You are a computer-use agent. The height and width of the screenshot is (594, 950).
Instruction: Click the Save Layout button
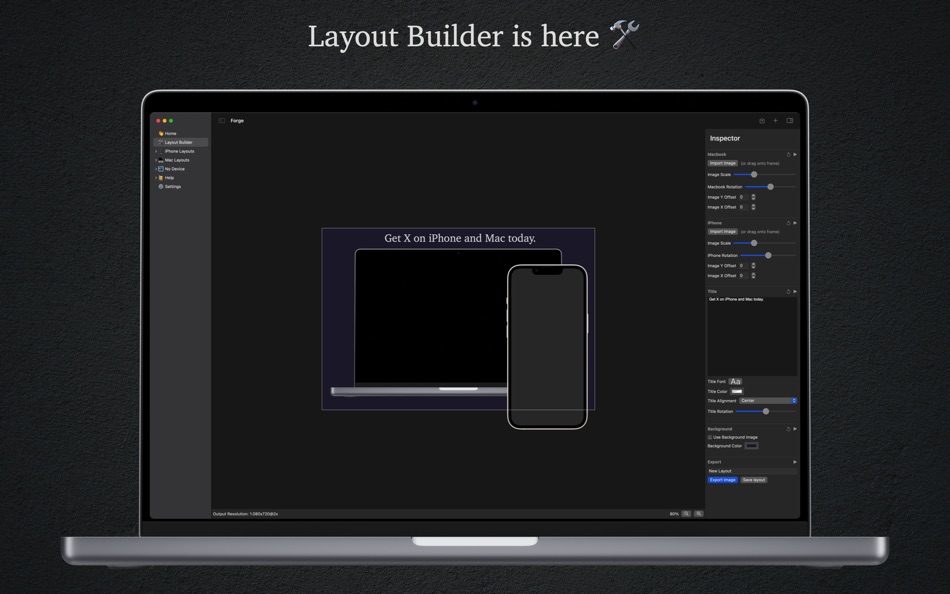(754, 480)
